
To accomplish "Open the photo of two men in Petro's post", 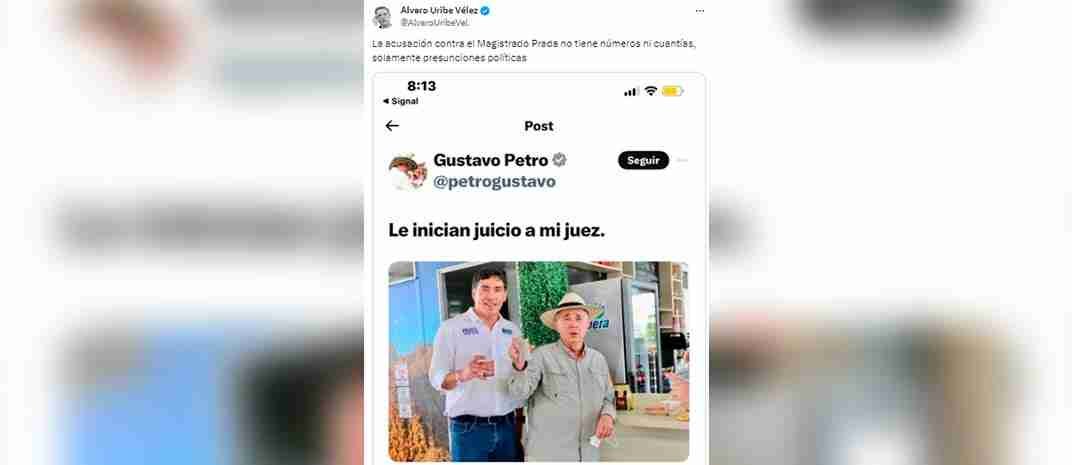I will click(x=539, y=361).
